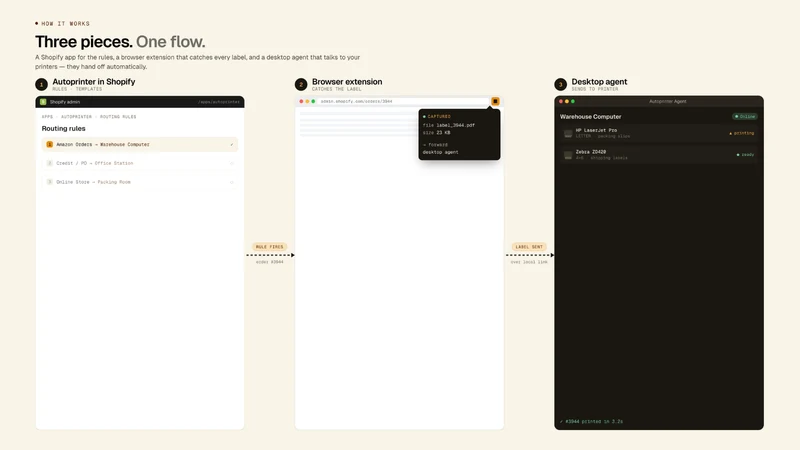The image size is (800, 450).
Task: Click the 23 KB size value
Action: click(443, 133)
